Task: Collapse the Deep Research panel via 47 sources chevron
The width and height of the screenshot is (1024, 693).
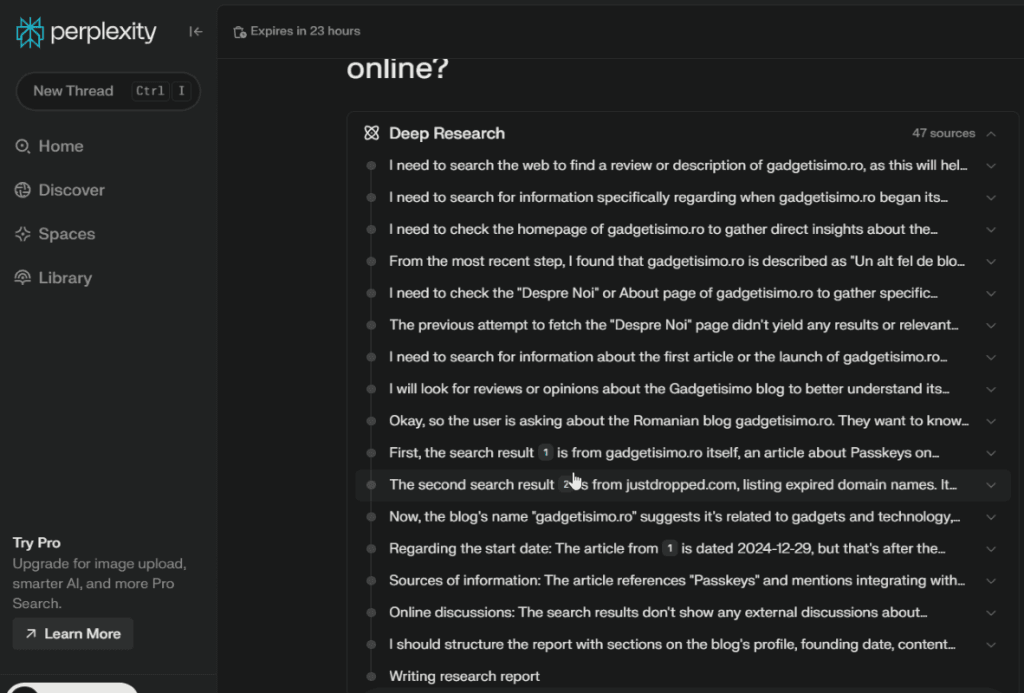Action: [x=991, y=133]
